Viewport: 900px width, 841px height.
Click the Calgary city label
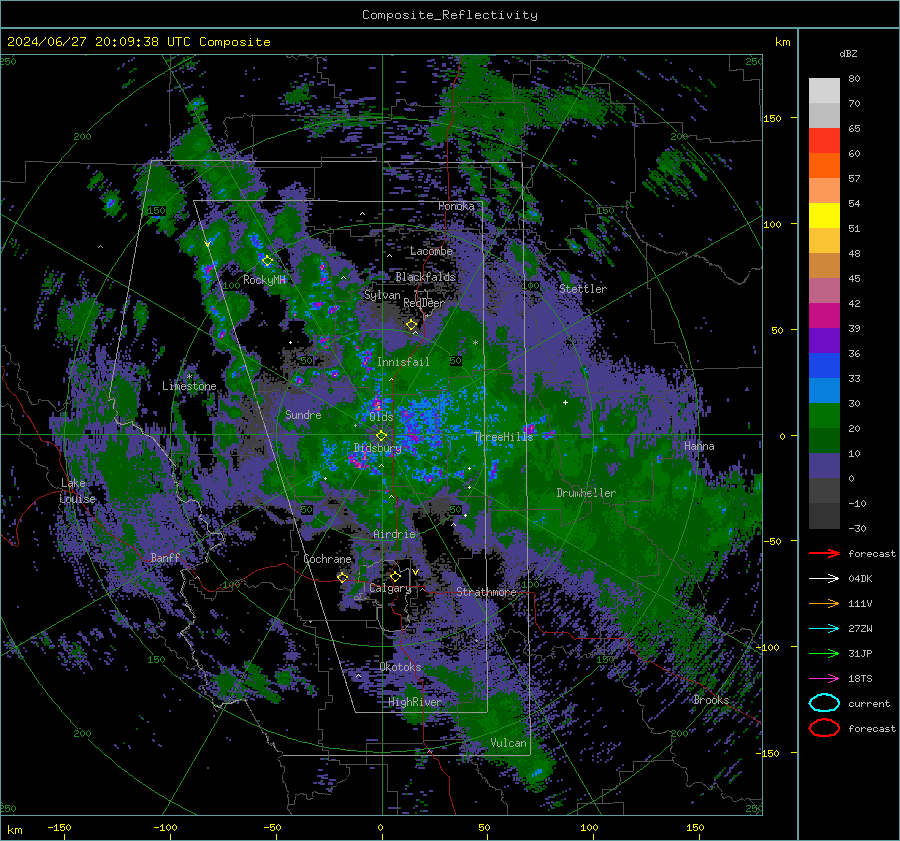coord(390,588)
